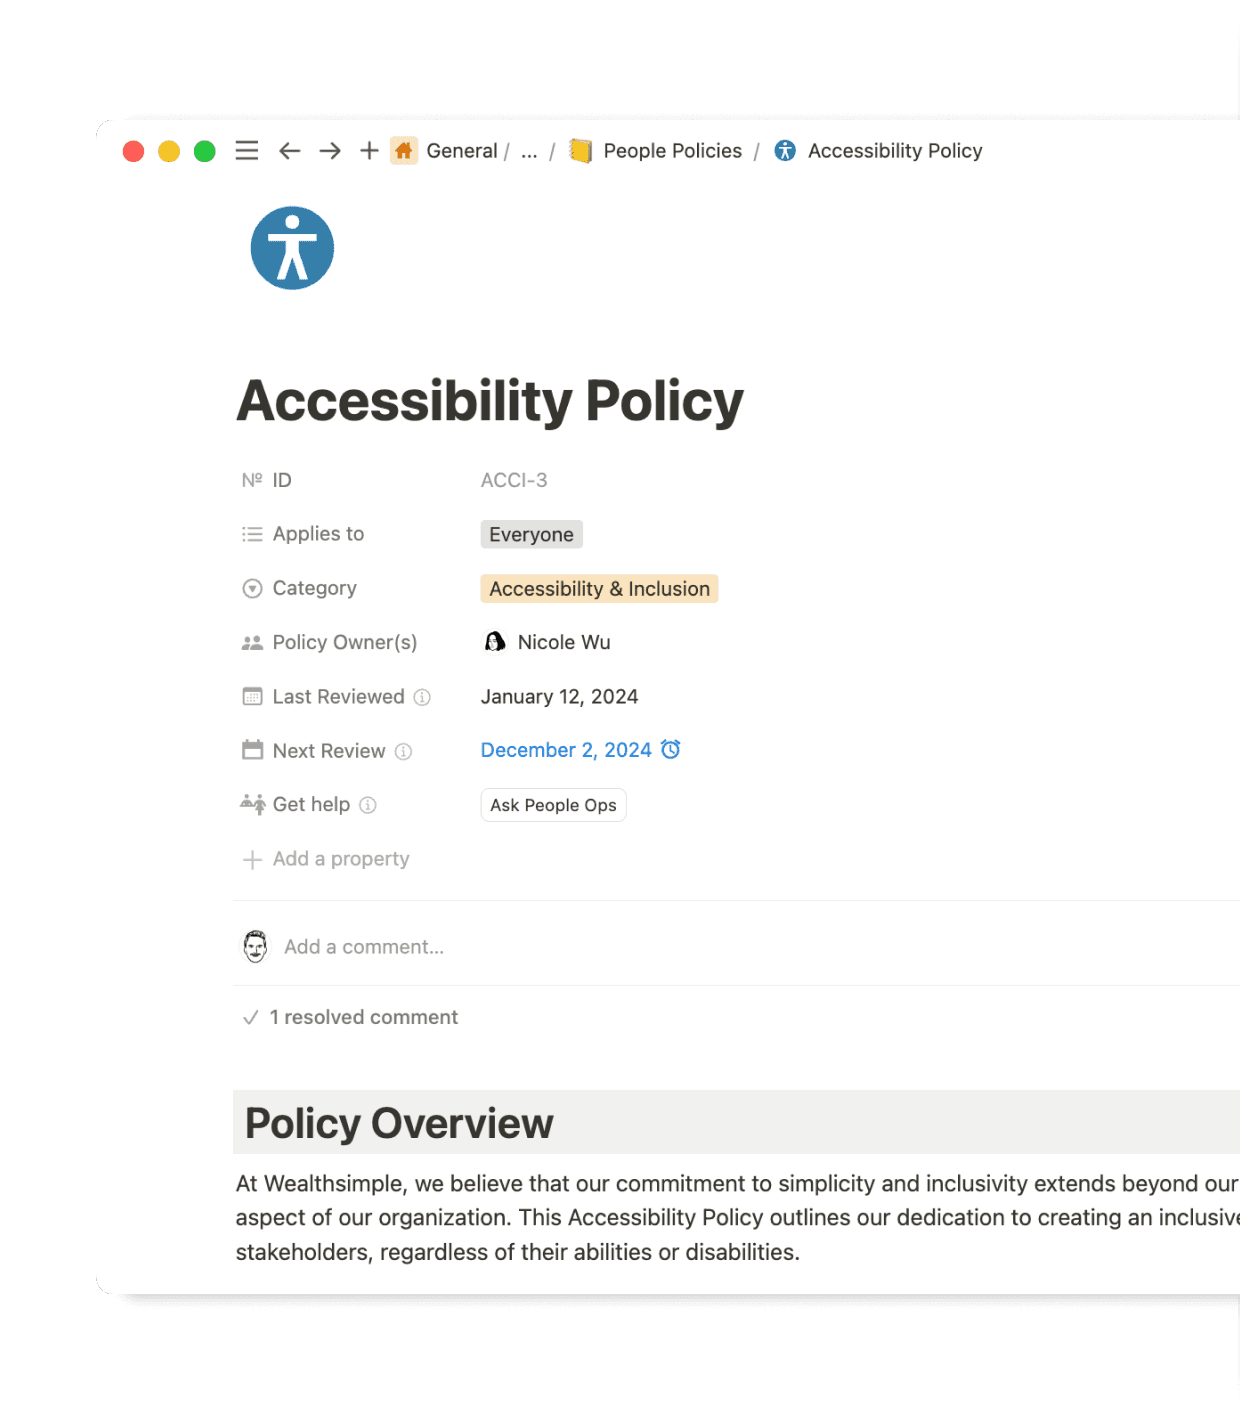This screenshot has width=1240, height=1414.
Task: Expand the collapsed breadcrumb ellipsis
Action: (529, 151)
